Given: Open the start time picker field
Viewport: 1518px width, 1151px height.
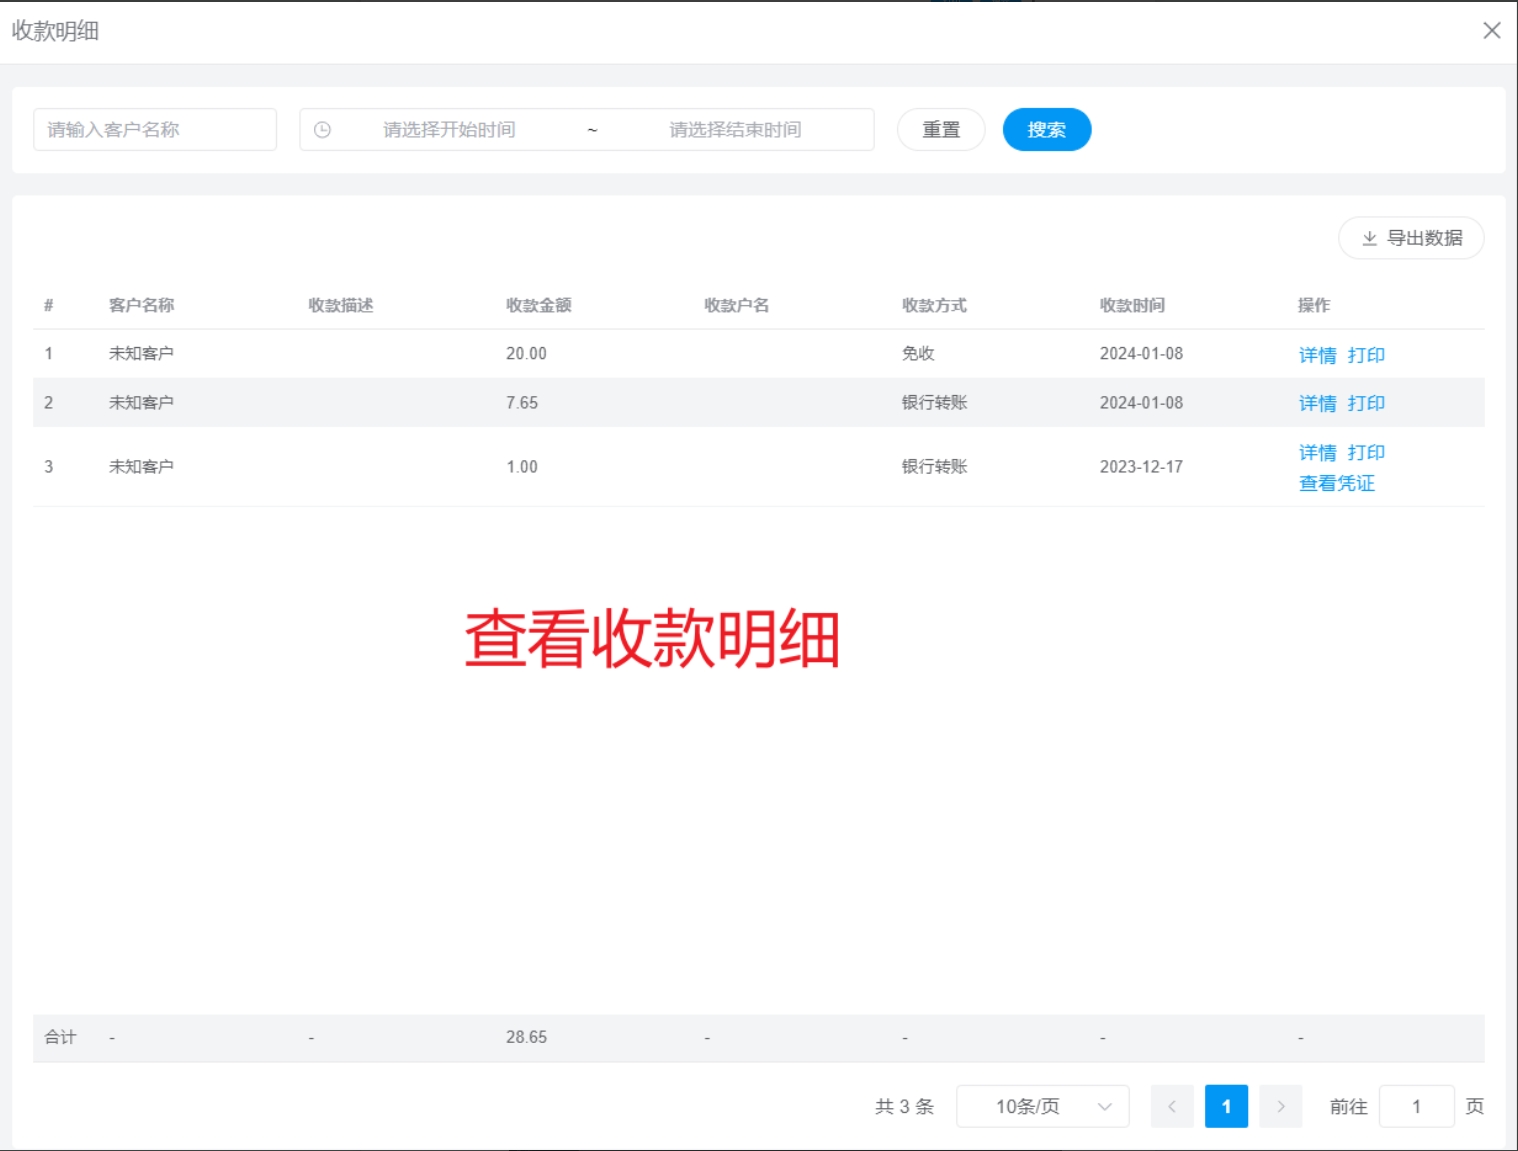Looking at the screenshot, I should (449, 130).
